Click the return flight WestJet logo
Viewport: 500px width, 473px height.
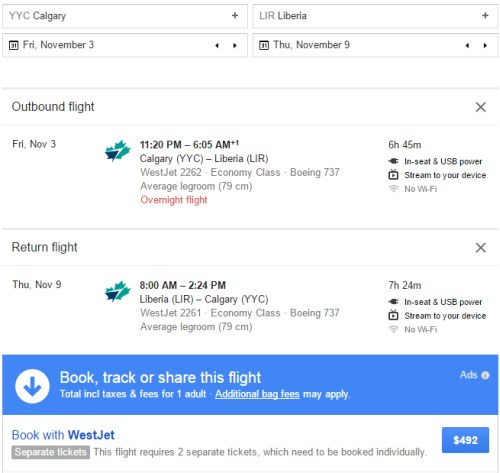(117, 291)
